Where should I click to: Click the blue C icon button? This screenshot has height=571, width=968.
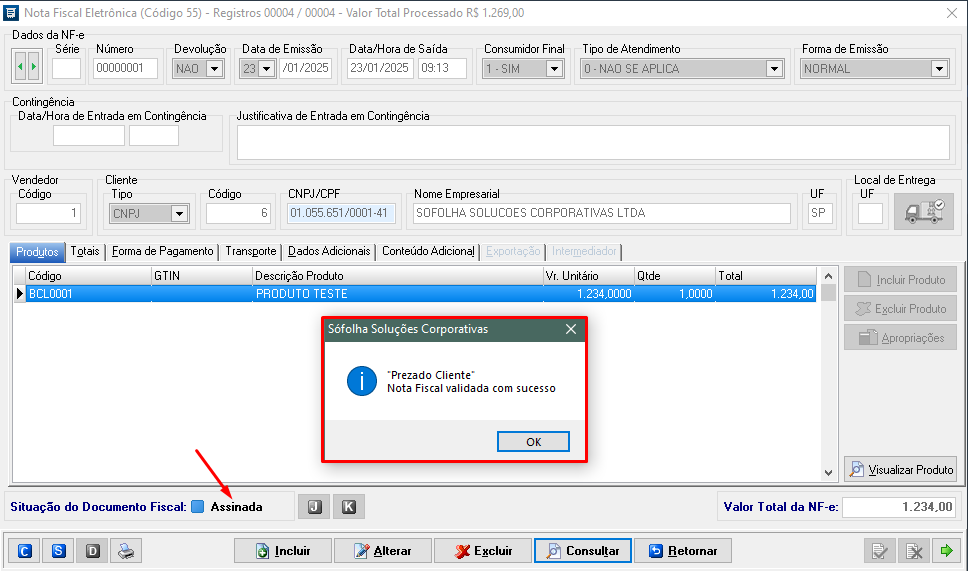(x=24, y=550)
